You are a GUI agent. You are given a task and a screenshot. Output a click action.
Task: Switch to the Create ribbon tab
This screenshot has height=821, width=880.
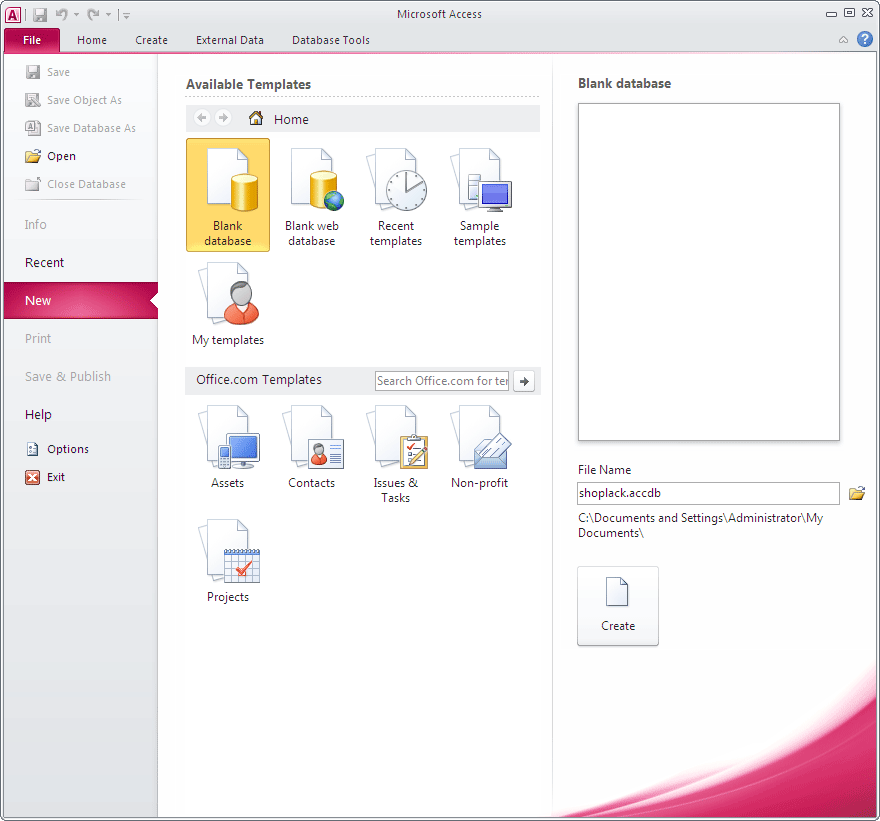point(152,40)
